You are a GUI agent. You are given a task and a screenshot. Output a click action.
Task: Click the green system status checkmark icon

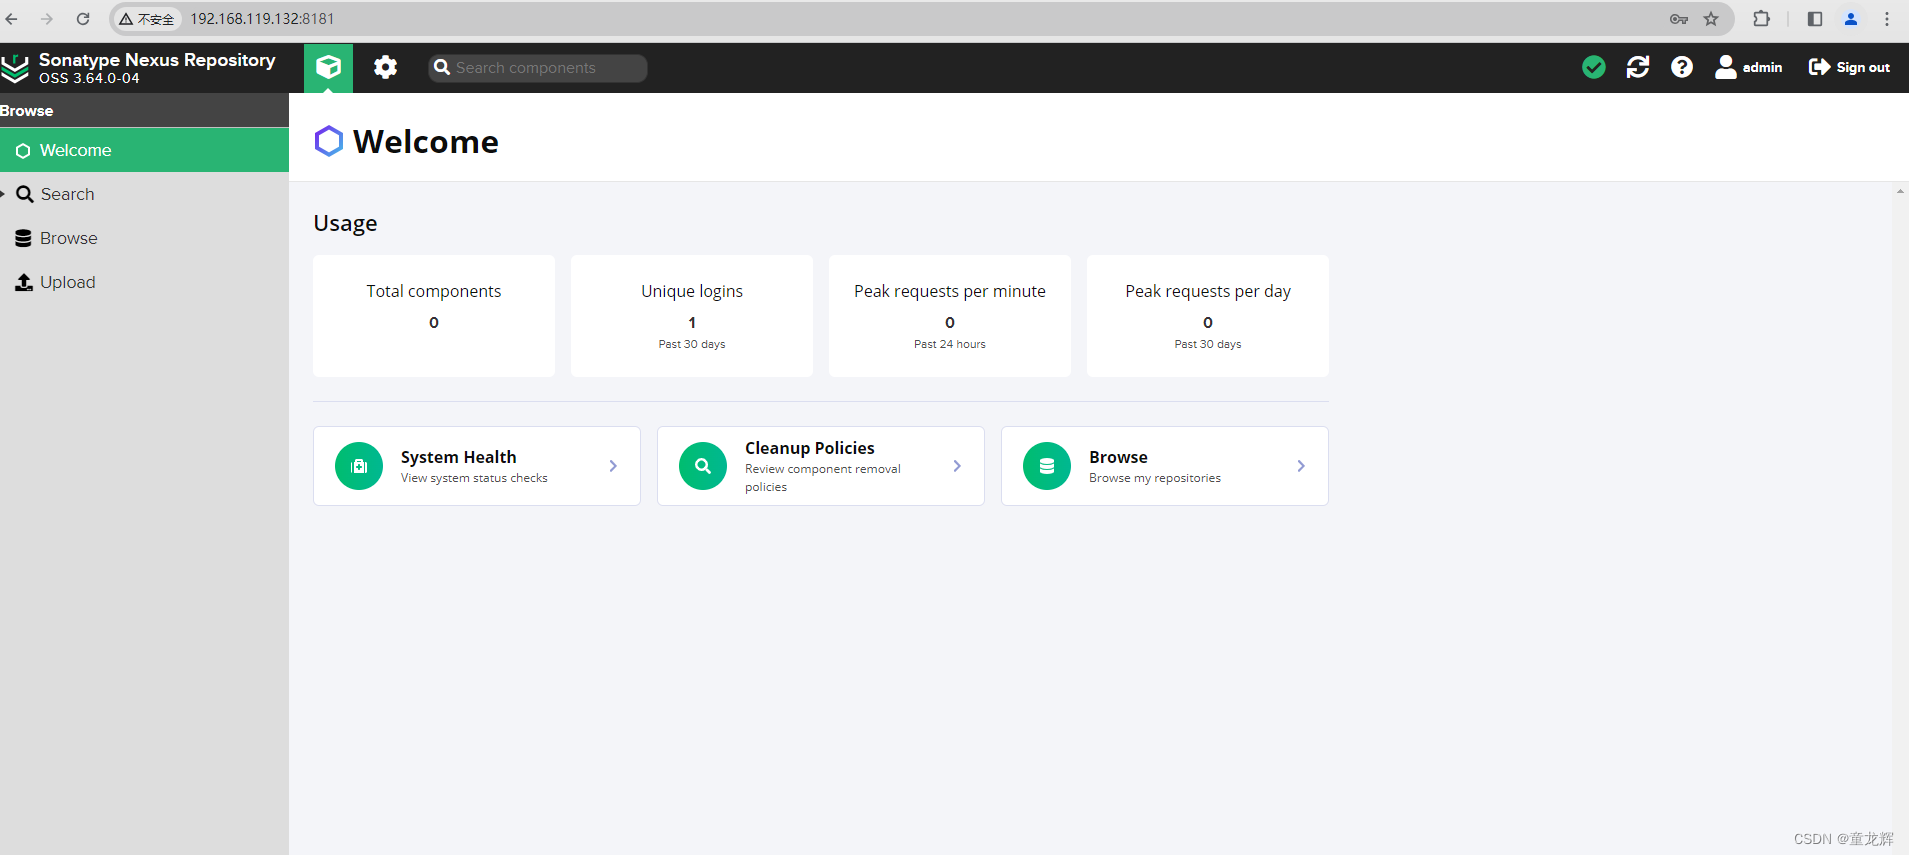[x=1594, y=67]
